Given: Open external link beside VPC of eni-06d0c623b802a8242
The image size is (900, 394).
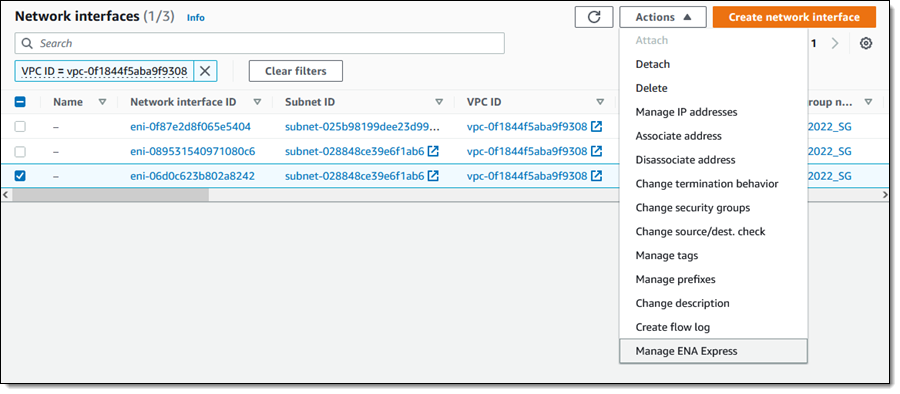Looking at the screenshot, I should 596,176.
